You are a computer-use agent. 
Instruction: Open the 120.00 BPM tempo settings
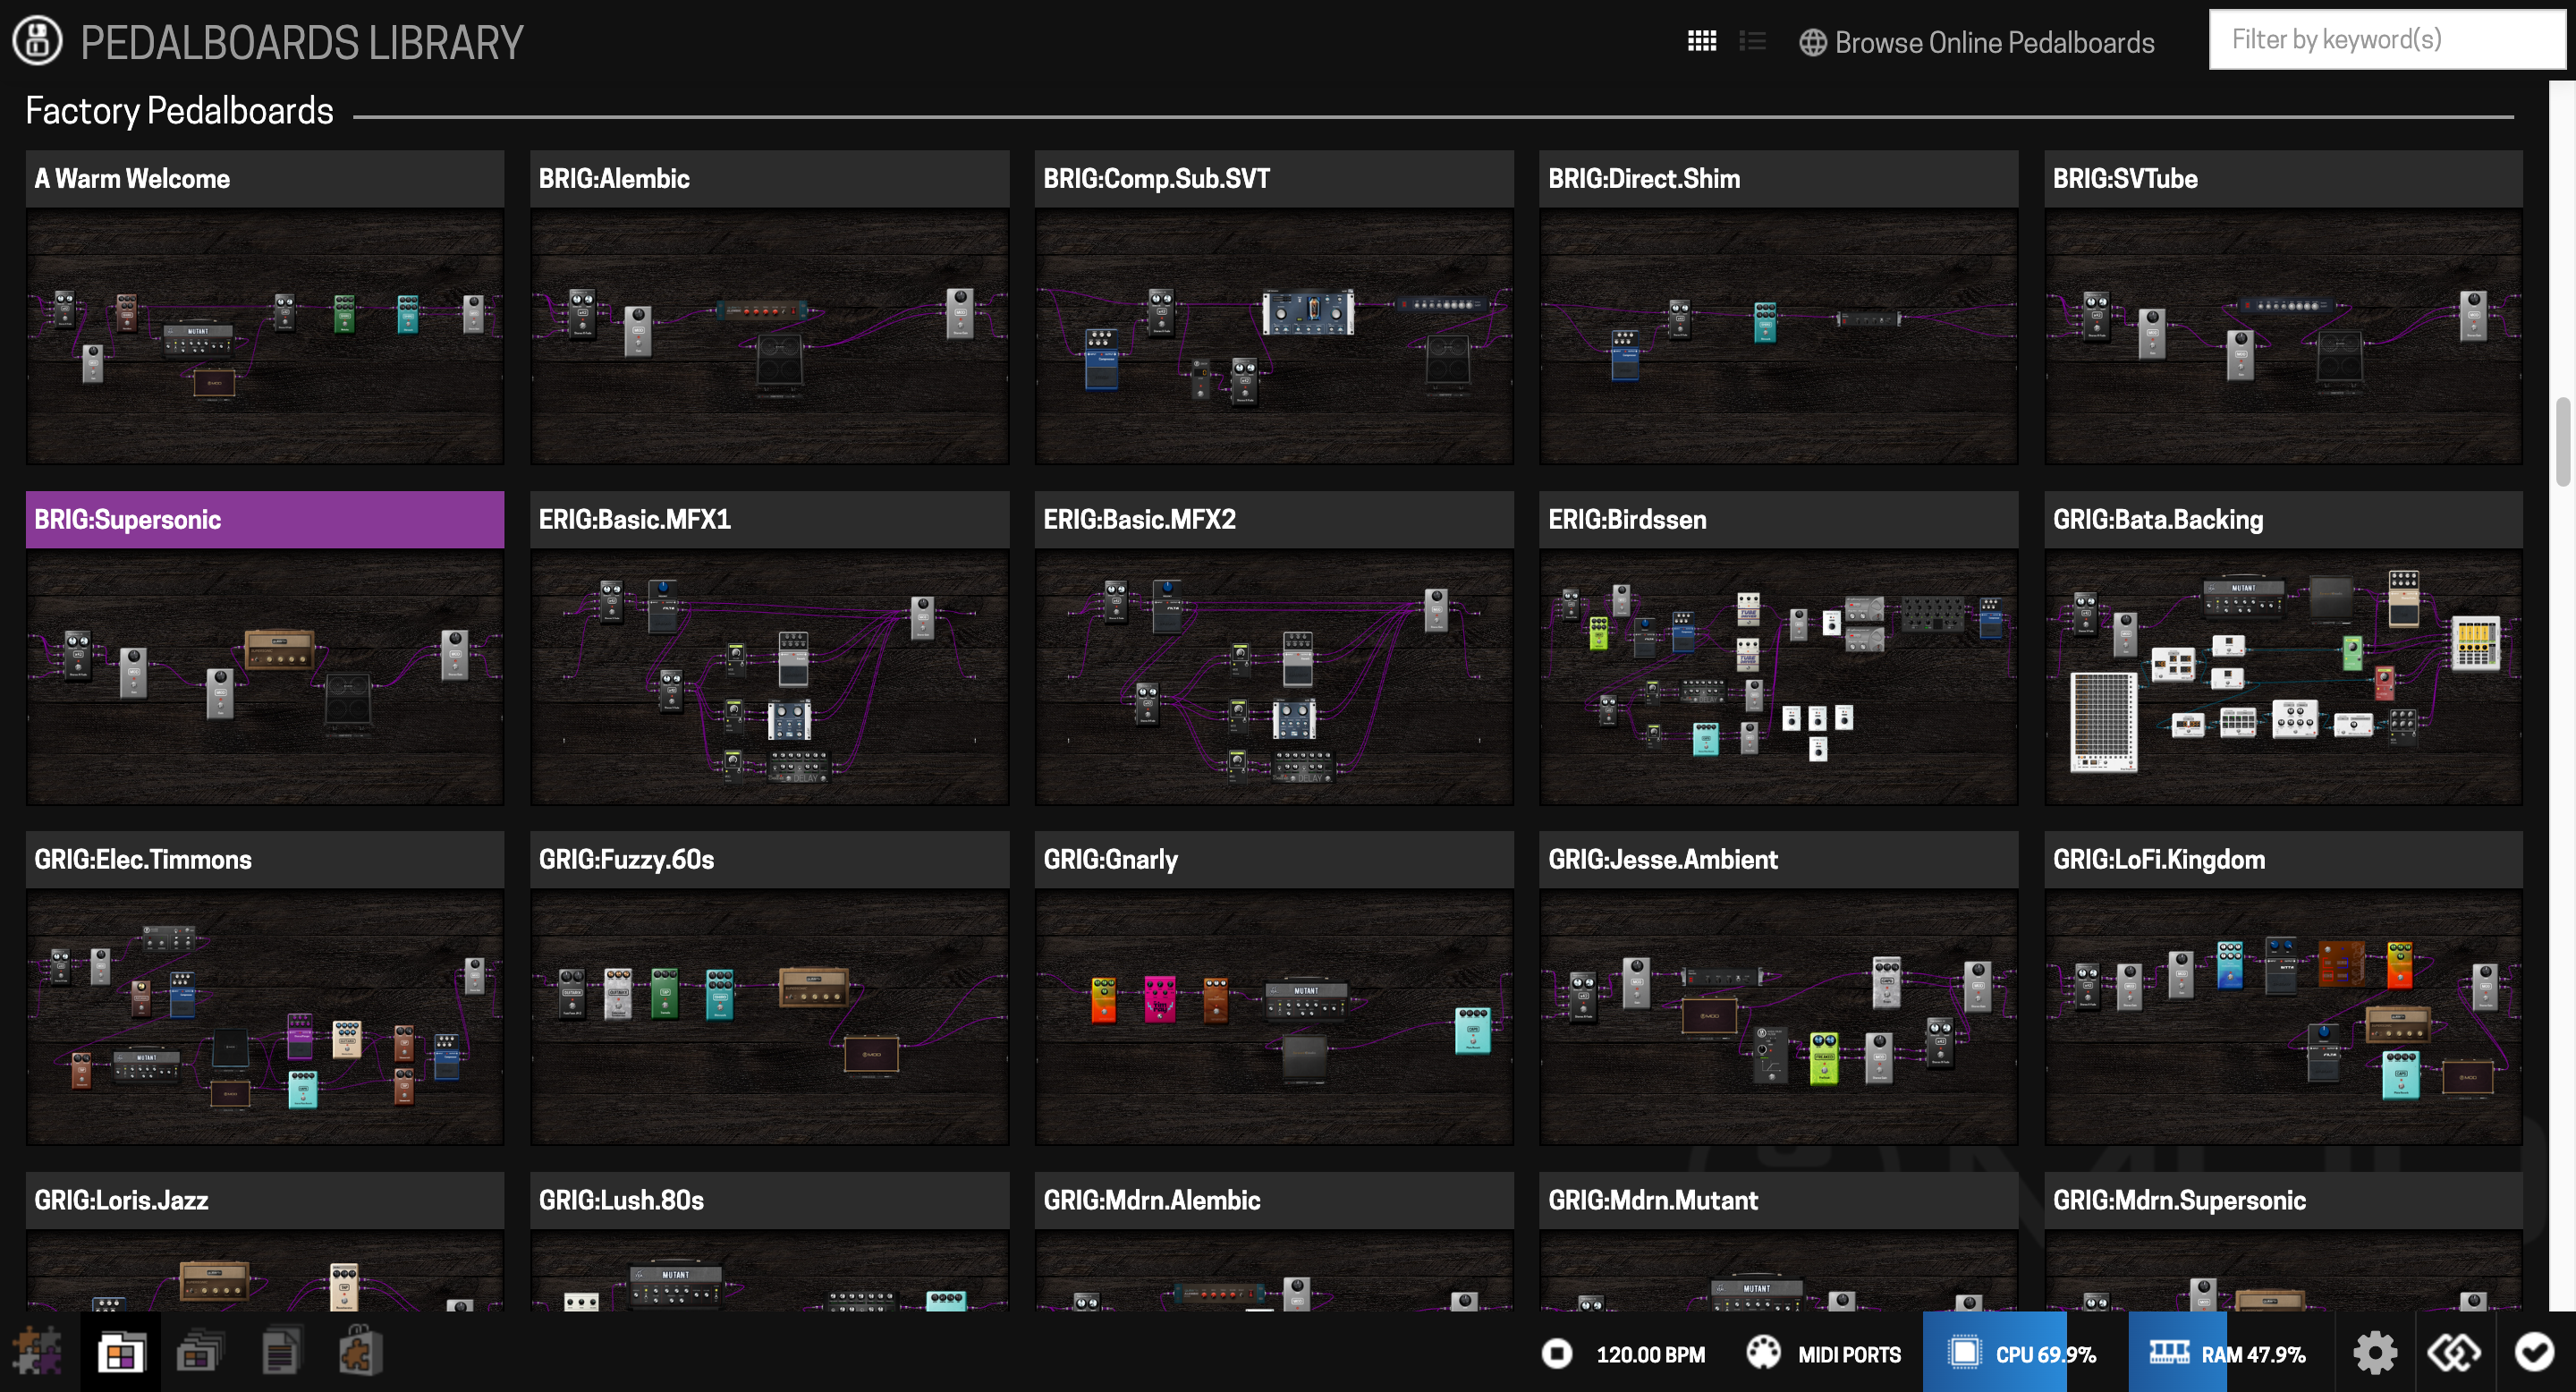coord(1650,1354)
